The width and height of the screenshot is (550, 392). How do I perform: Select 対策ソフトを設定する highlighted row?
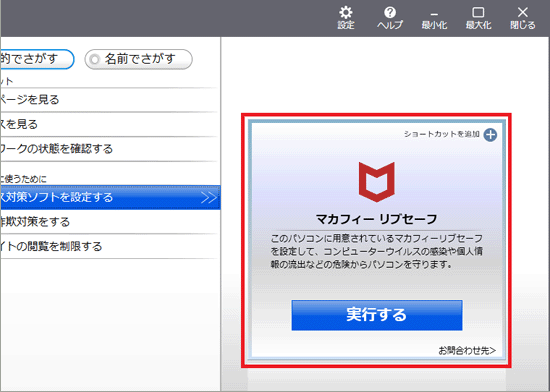[110, 197]
